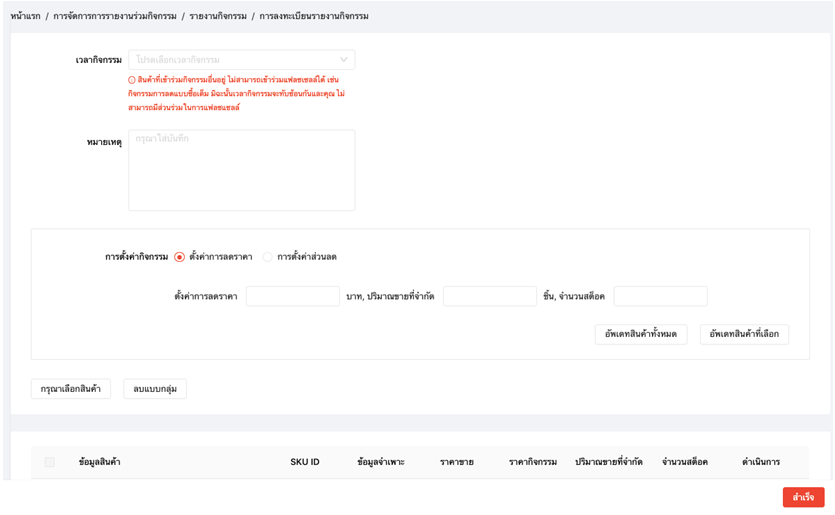
Task: Toggle the select-all checkbox in table header
Action: pyautogui.click(x=50, y=462)
